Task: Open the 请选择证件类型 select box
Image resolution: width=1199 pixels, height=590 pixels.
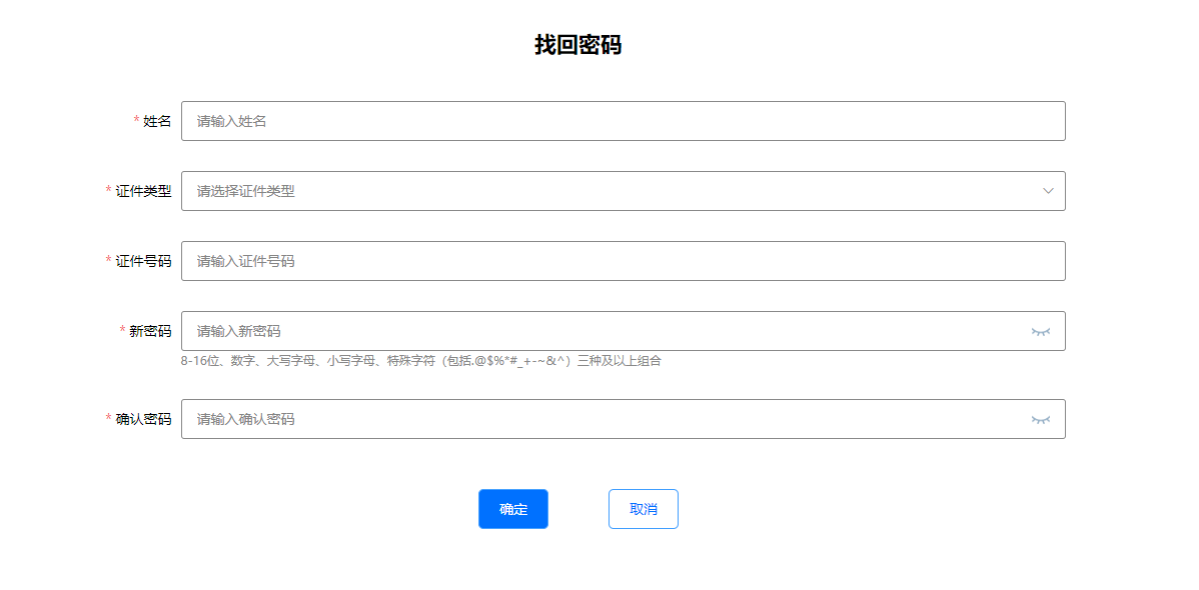Action: pos(600,191)
